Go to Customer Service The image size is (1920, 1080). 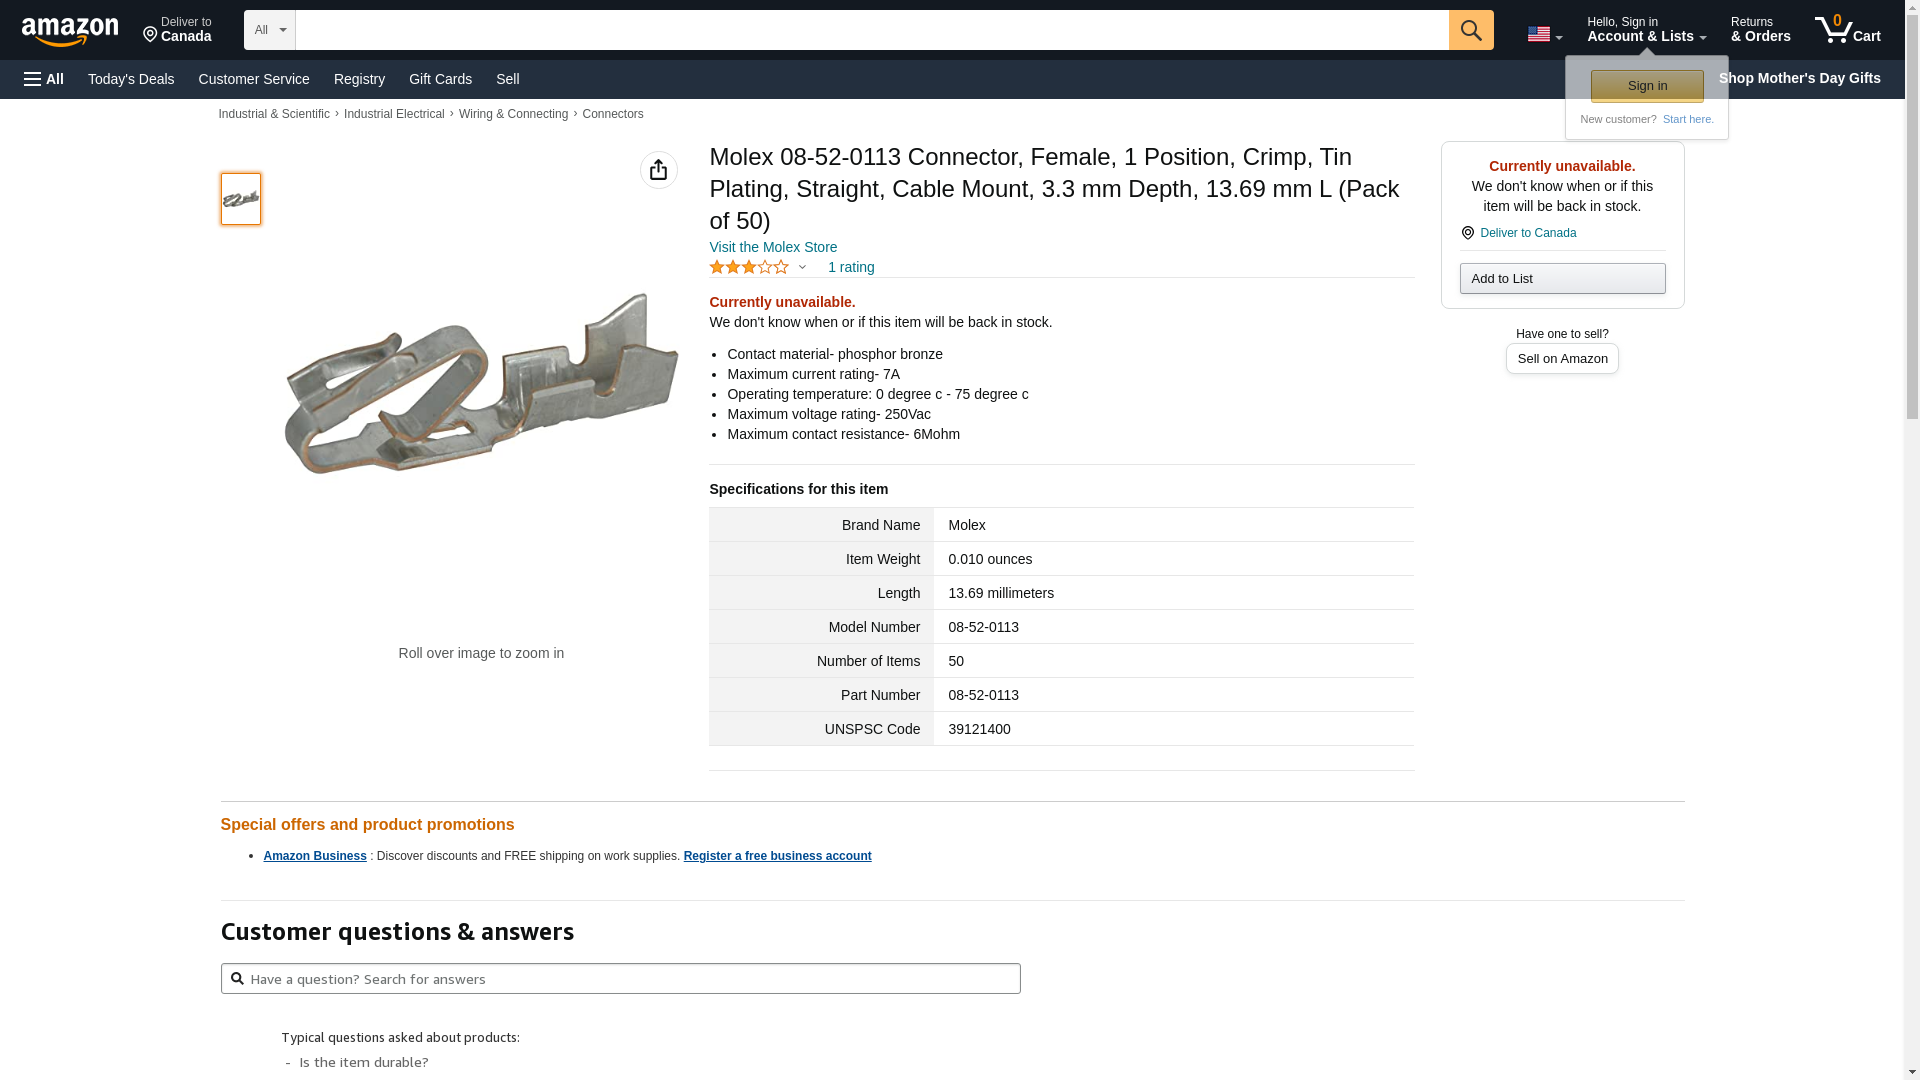[x=254, y=79]
